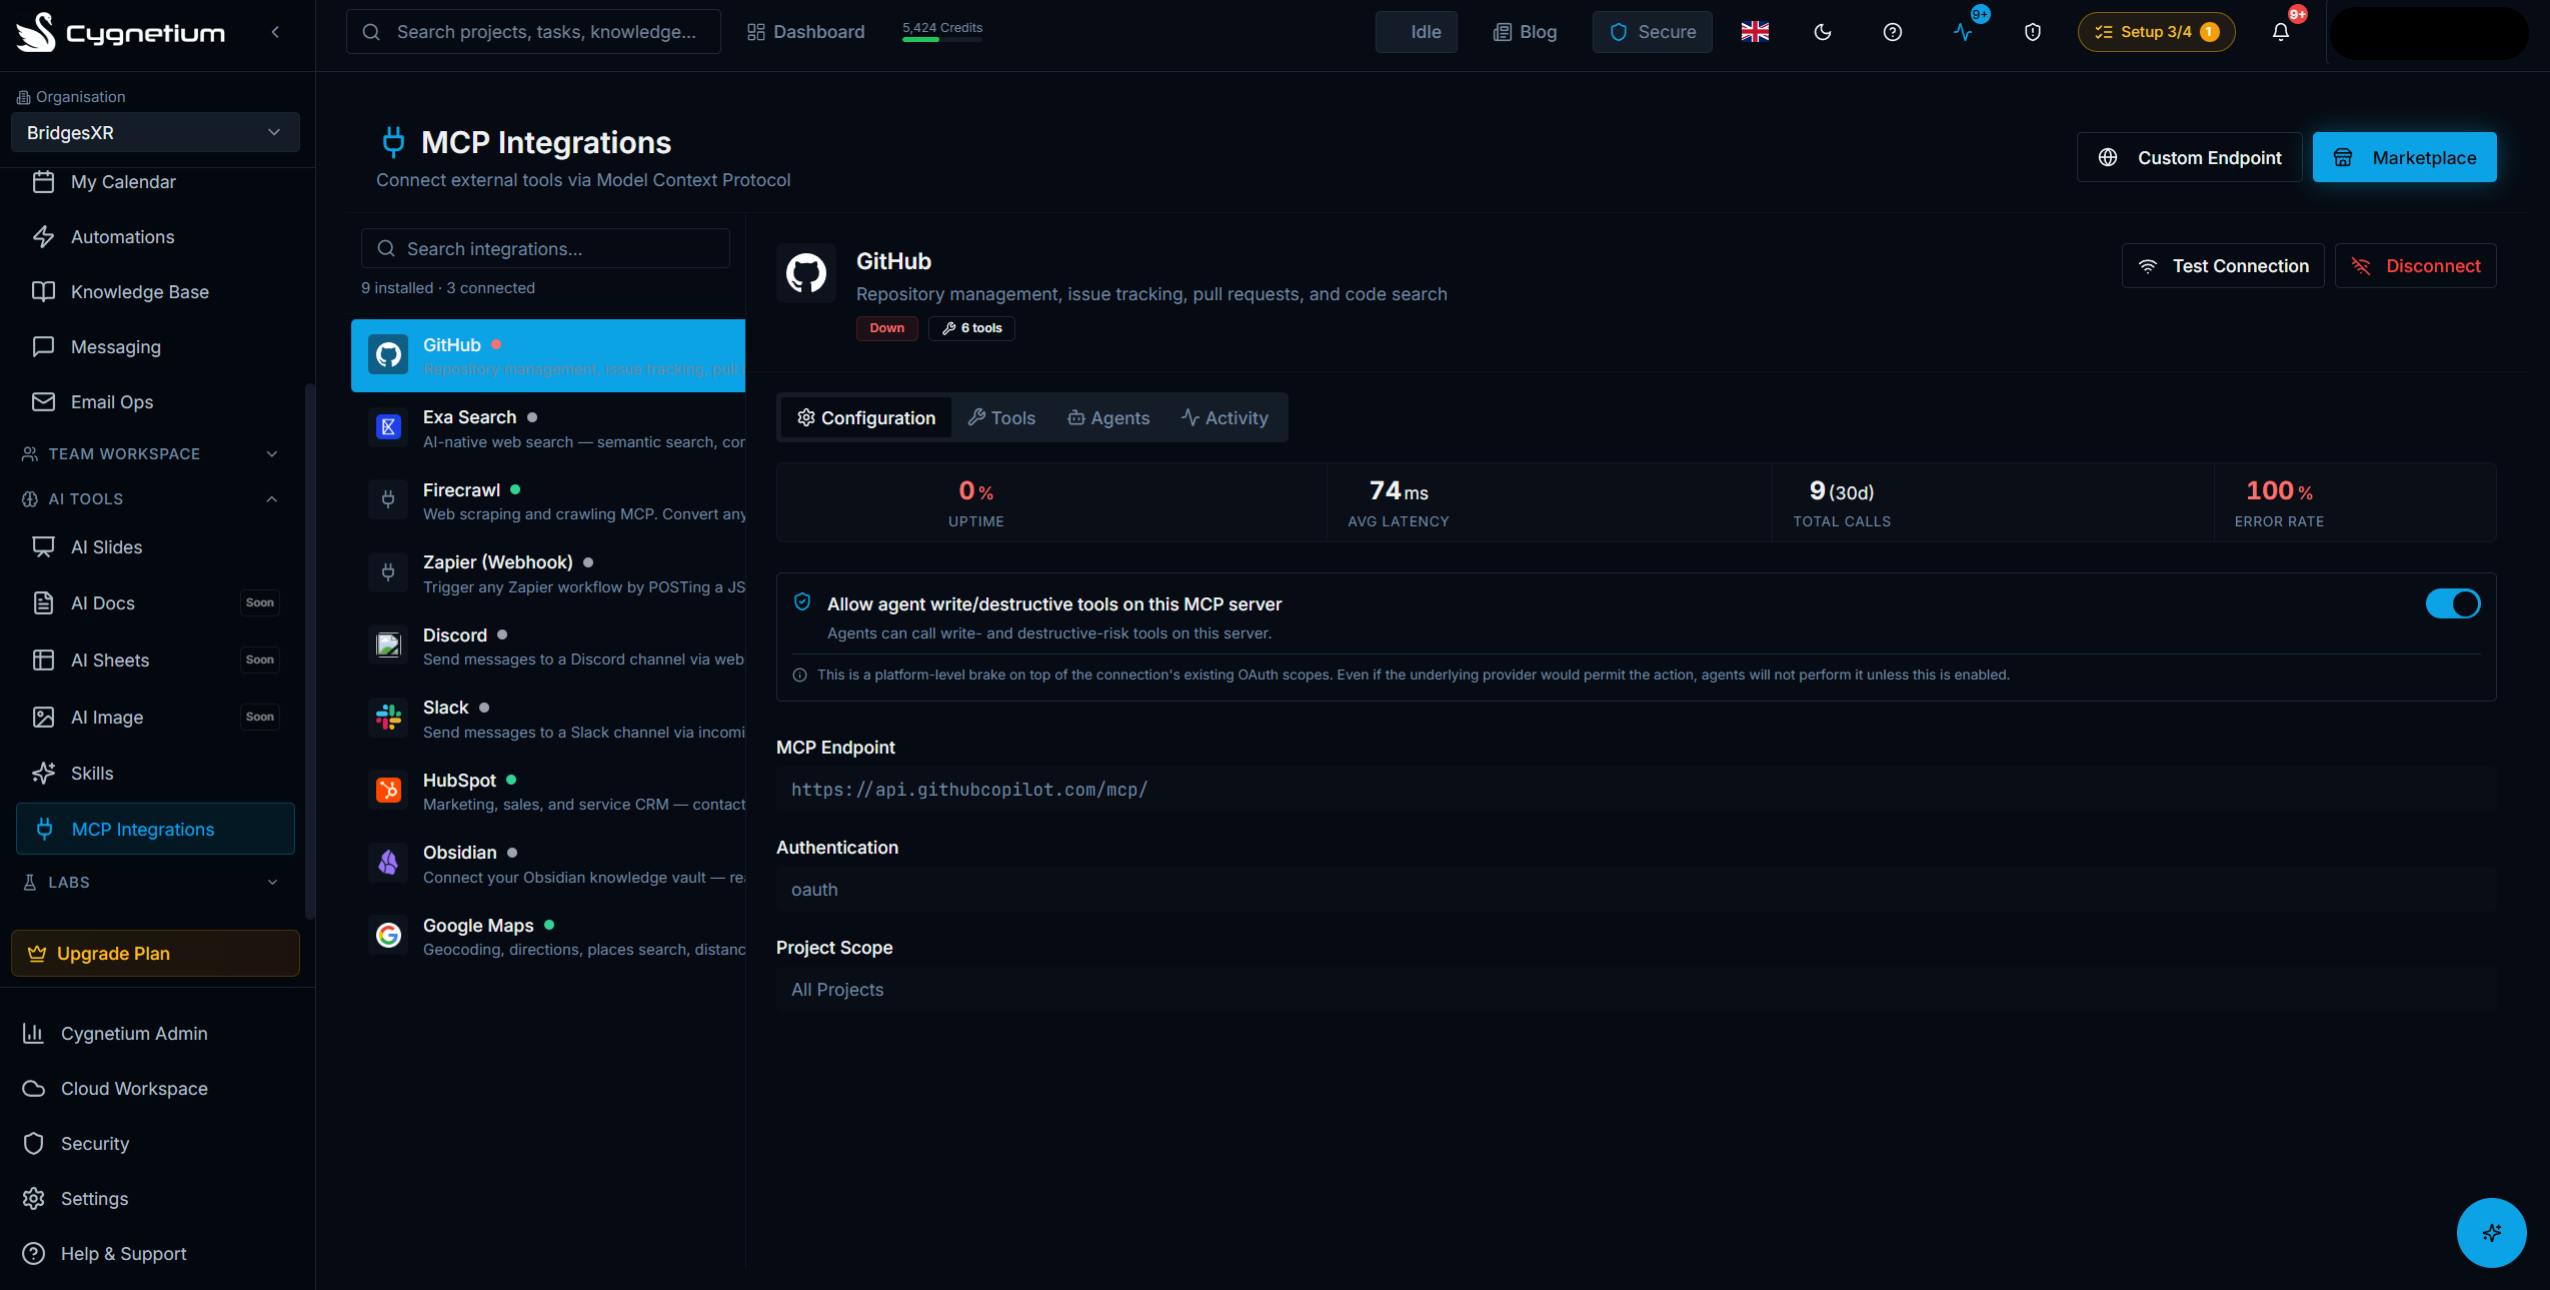The image size is (2550, 1290).
Task: Click the Marketplace button
Action: 2404,157
